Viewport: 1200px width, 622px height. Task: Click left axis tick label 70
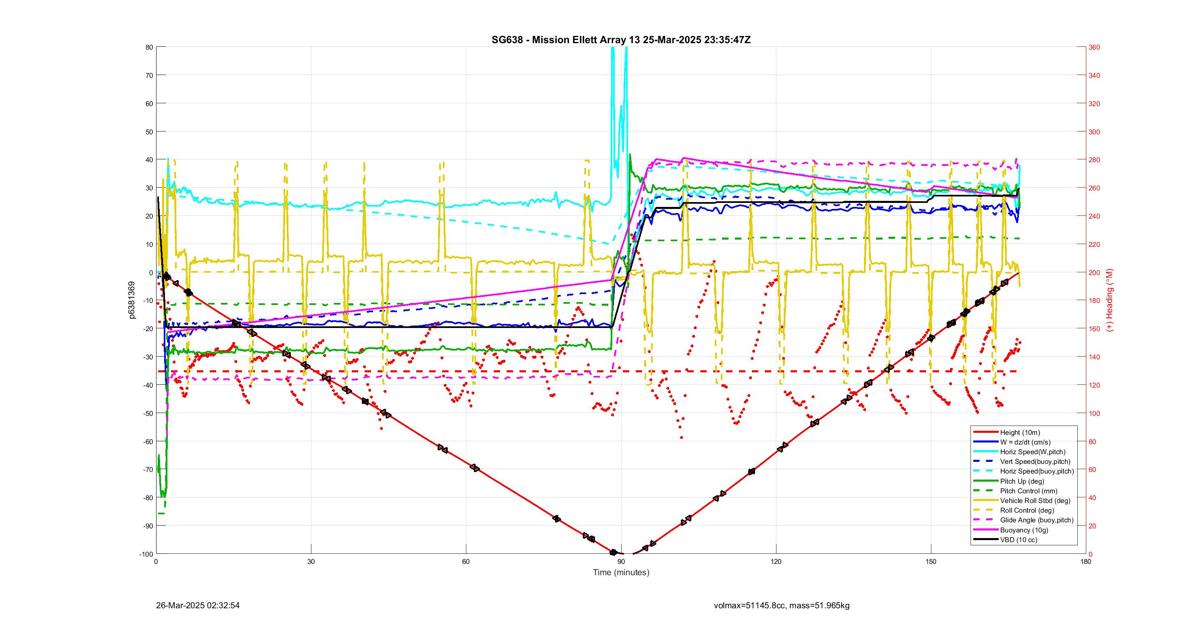[149, 75]
